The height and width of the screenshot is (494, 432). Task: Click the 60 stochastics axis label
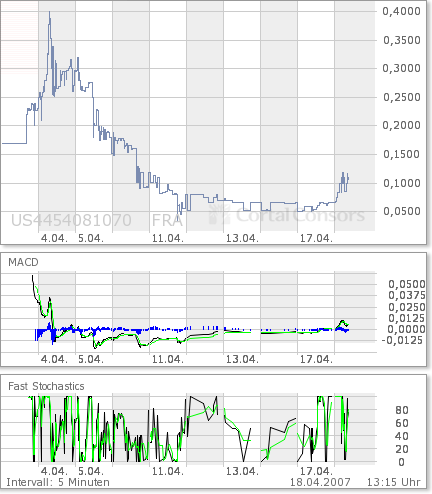[402, 423]
